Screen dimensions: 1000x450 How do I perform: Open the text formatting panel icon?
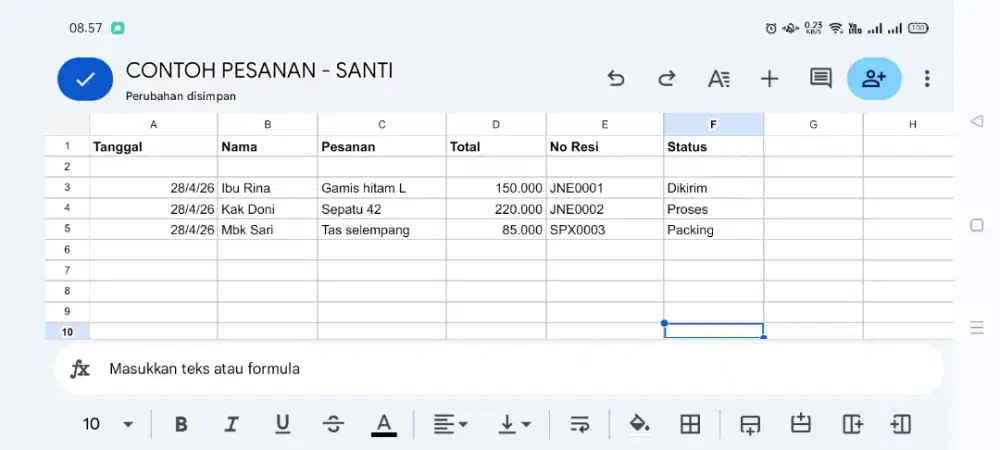[719, 79]
